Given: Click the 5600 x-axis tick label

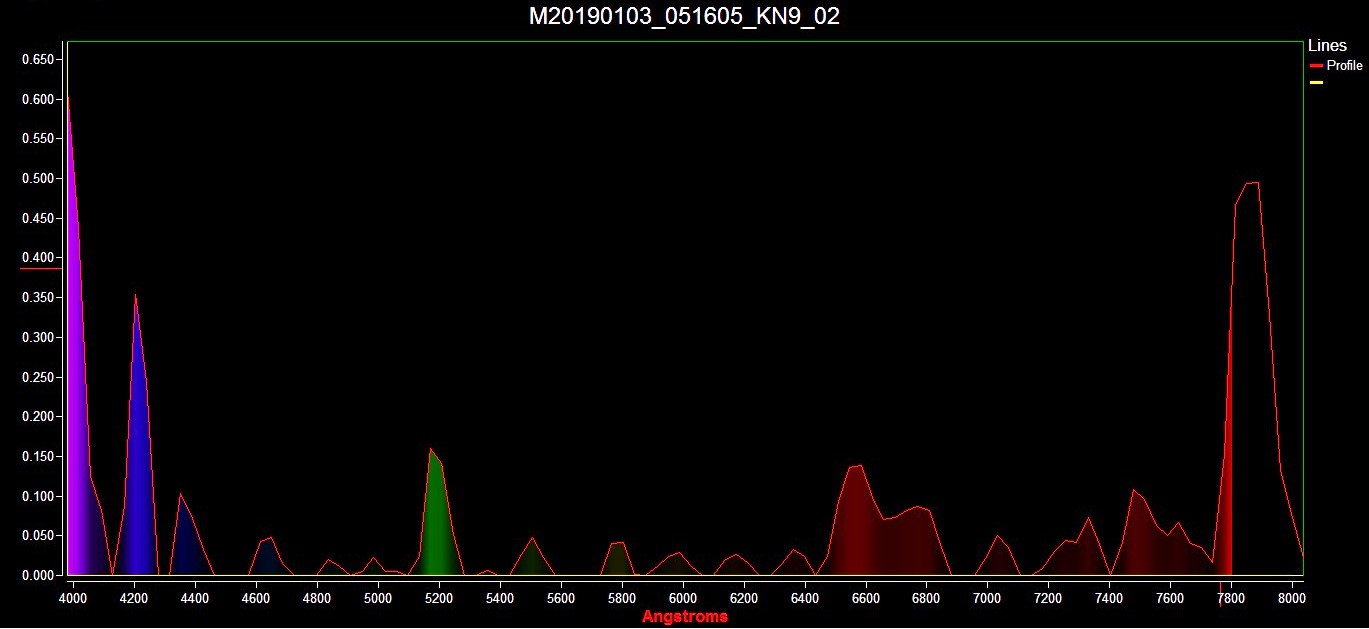Looking at the screenshot, I should pos(561,598).
